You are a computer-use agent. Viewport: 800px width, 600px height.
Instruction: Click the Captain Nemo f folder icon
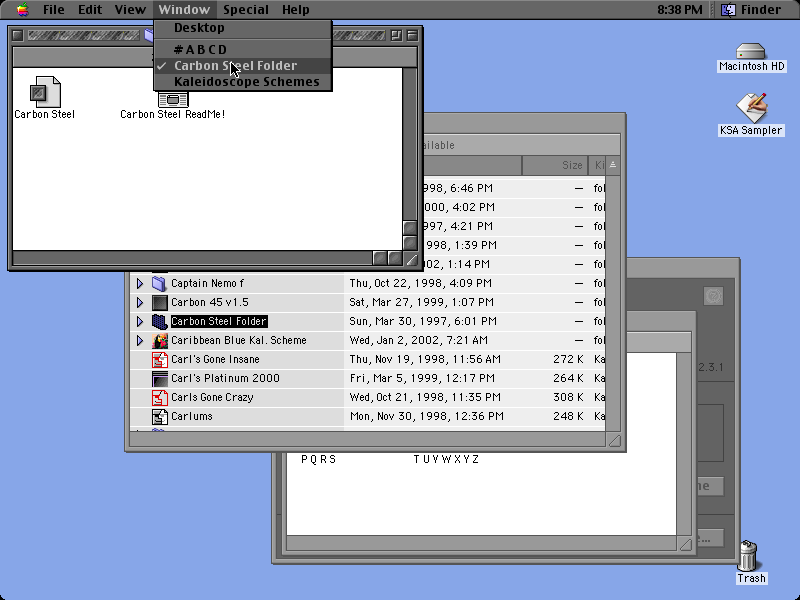click(x=160, y=283)
